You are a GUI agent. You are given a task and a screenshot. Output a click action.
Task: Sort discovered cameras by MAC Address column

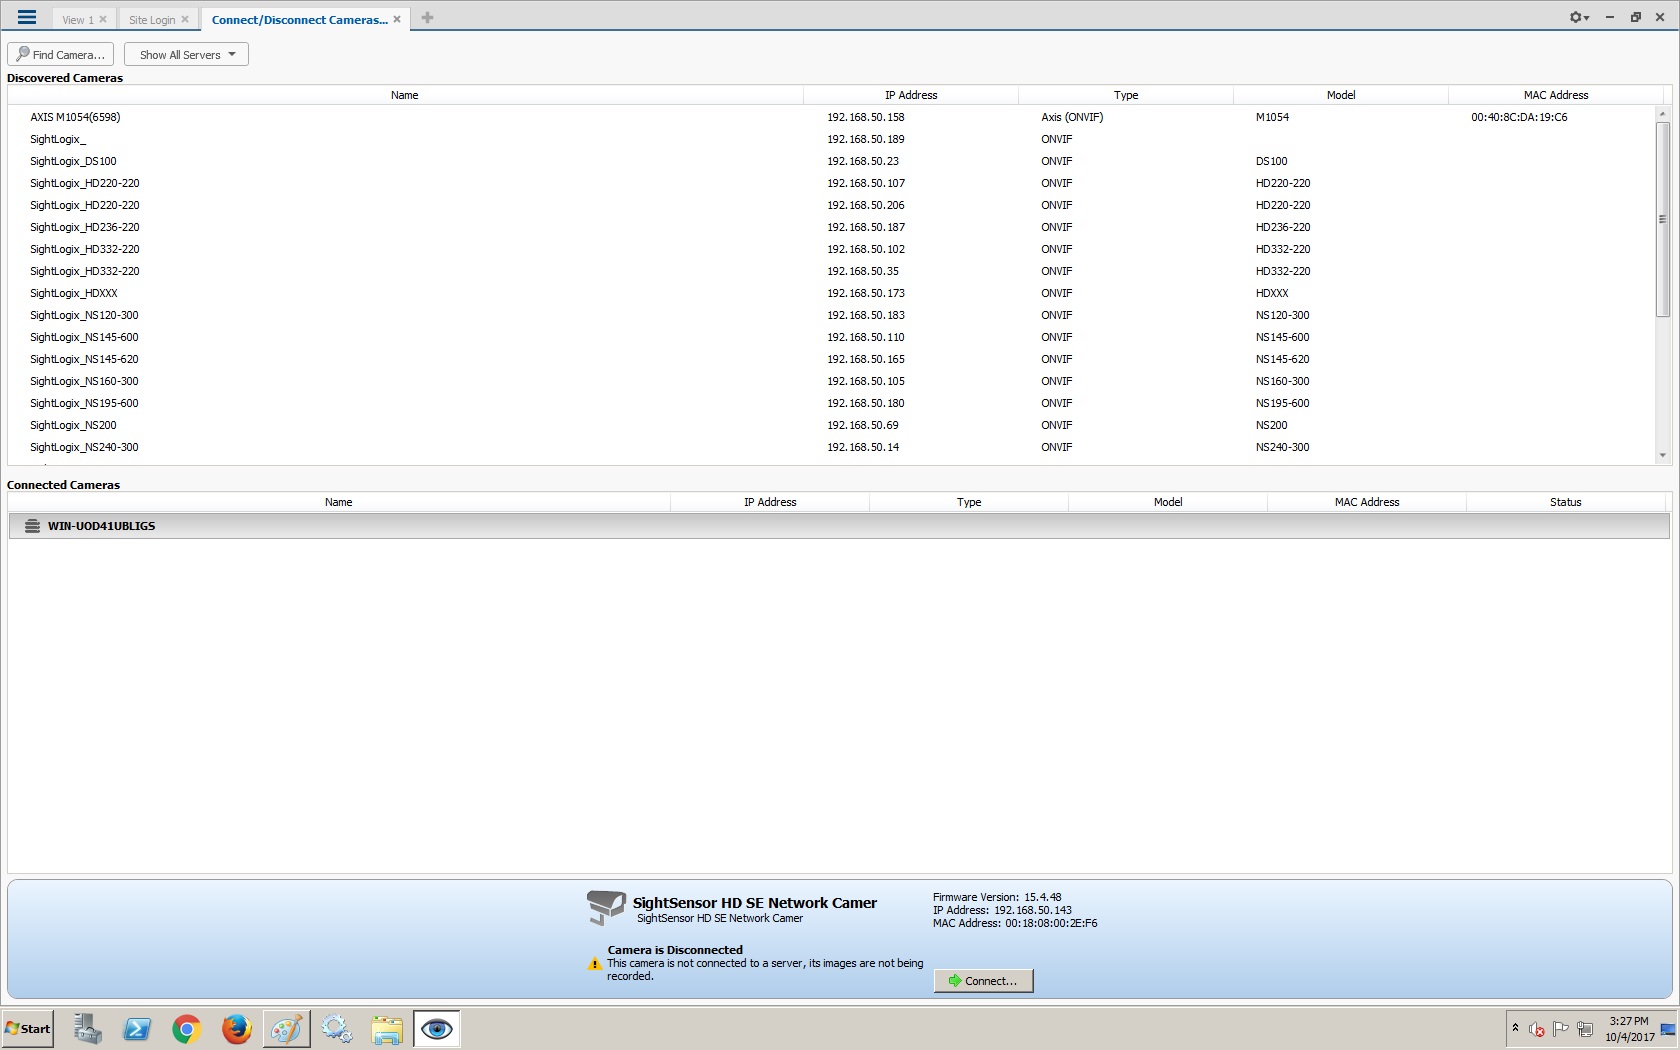[x=1556, y=95]
